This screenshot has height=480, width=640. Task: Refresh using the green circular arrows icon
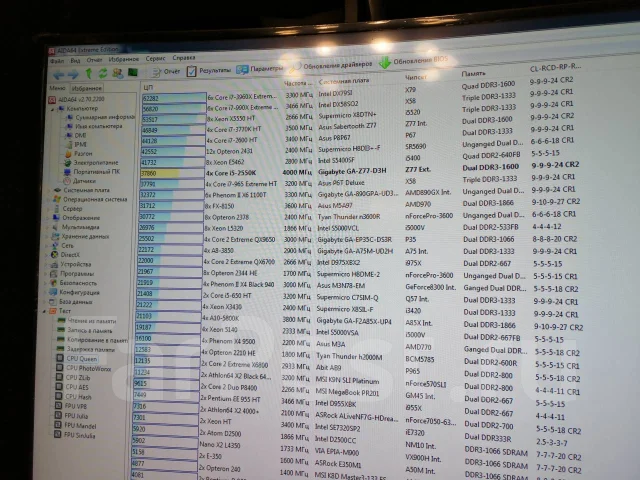(103, 73)
